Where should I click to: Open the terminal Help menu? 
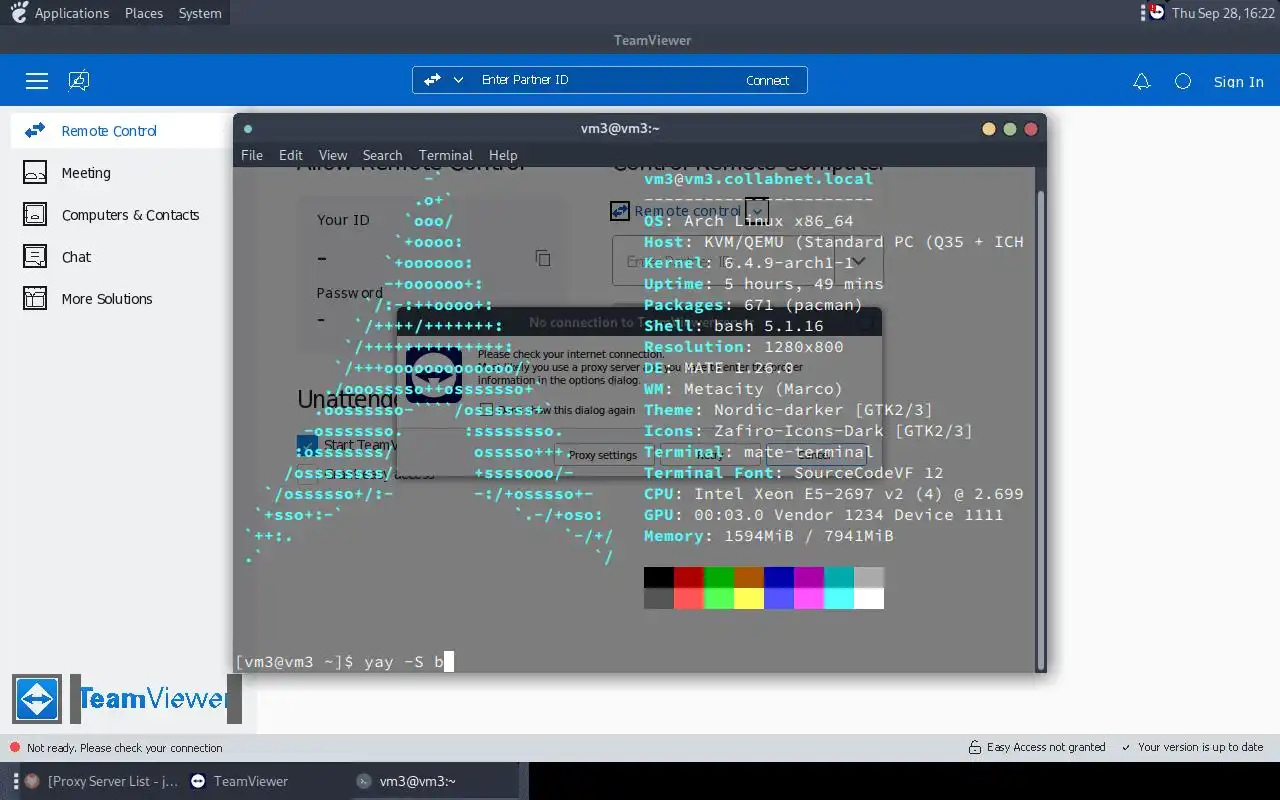(x=503, y=155)
